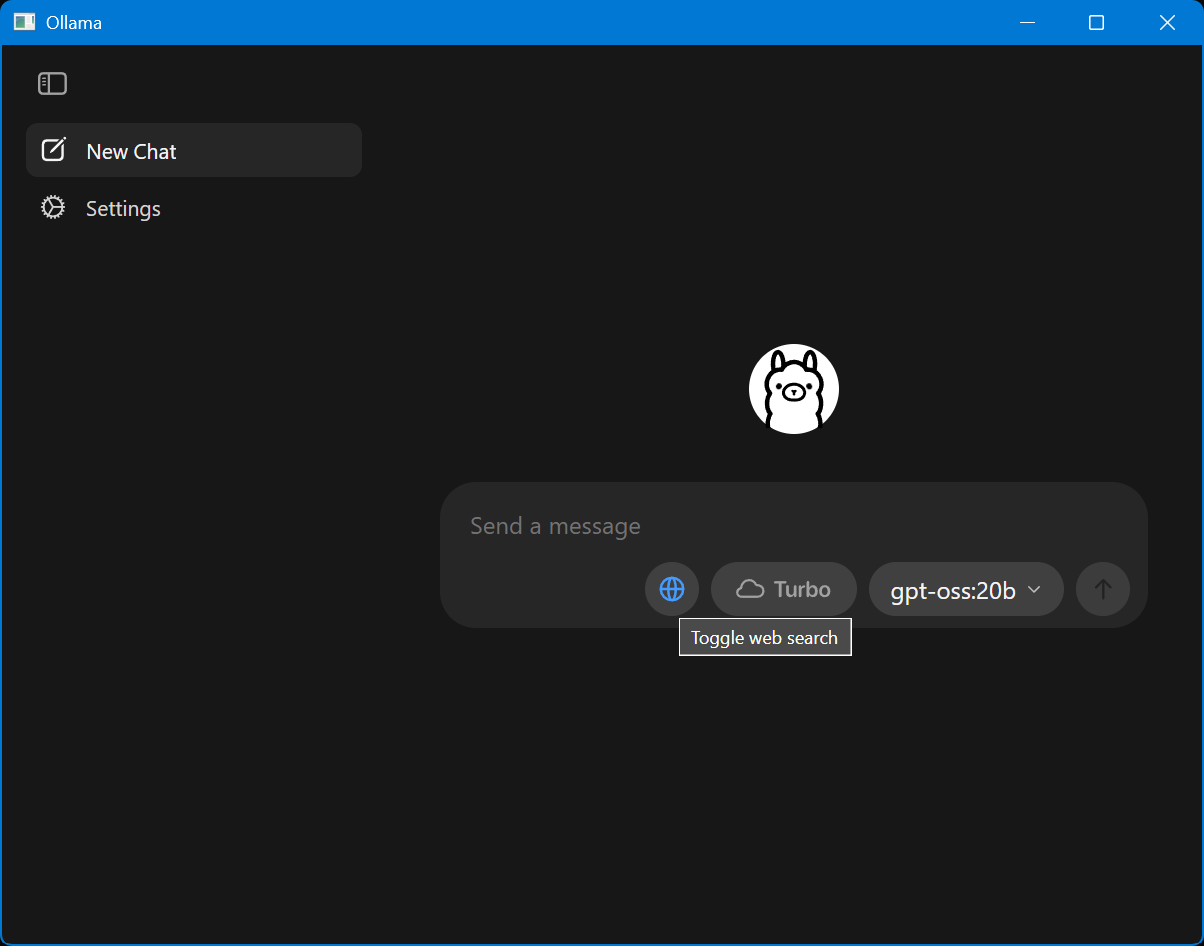The height and width of the screenshot is (946, 1204).
Task: Maximize the Ollama window
Action: click(1097, 22)
